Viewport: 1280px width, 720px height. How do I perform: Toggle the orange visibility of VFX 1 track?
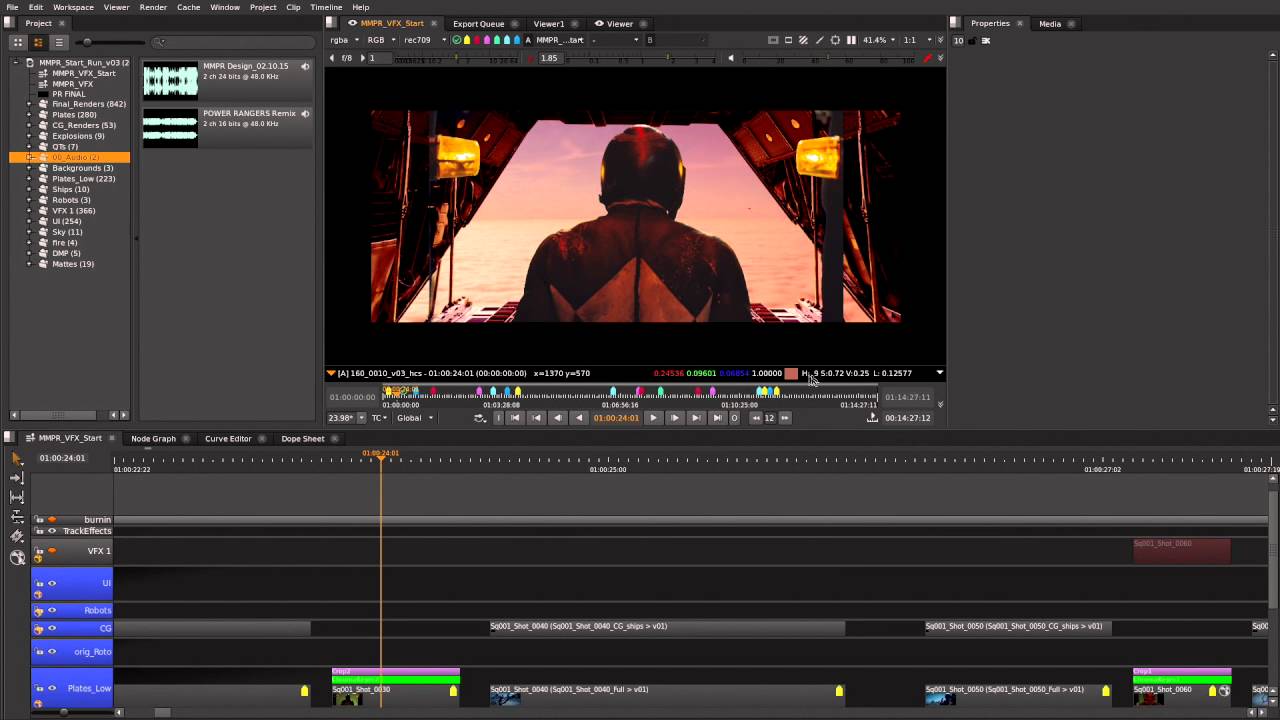(x=52, y=550)
